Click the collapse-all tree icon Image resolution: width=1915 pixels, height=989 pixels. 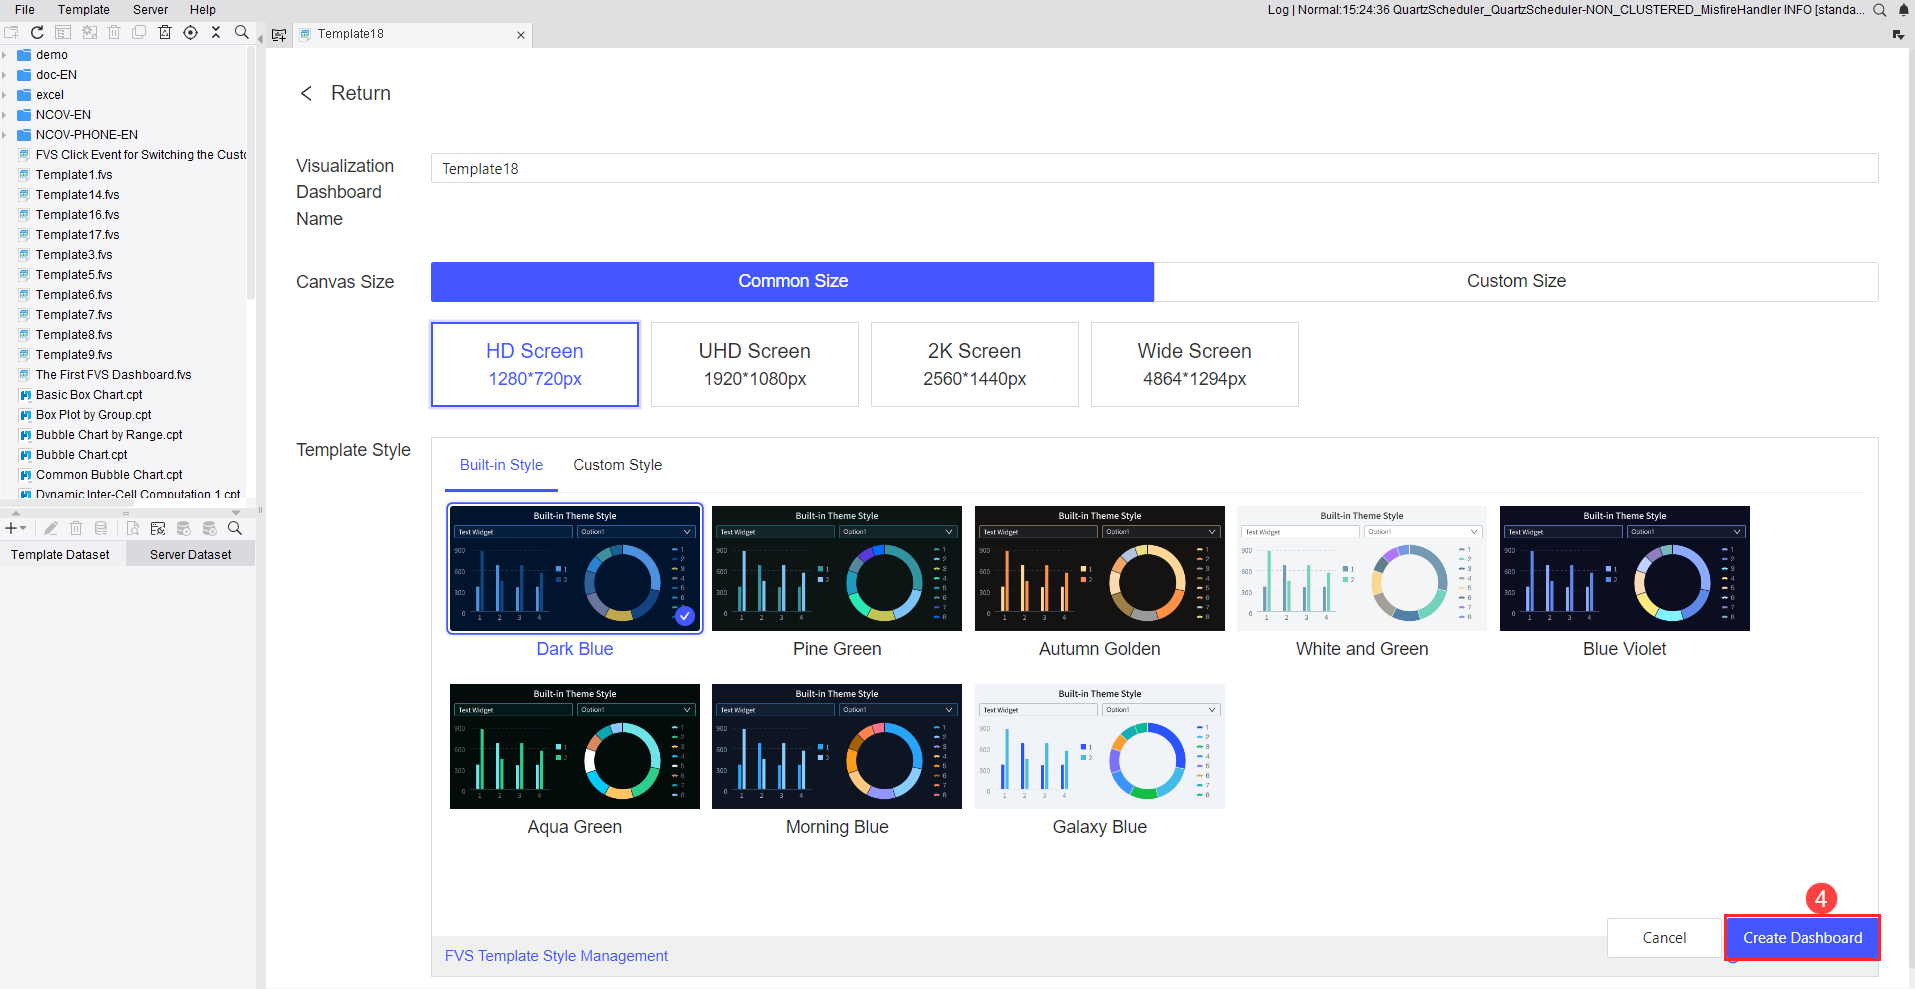[215, 33]
